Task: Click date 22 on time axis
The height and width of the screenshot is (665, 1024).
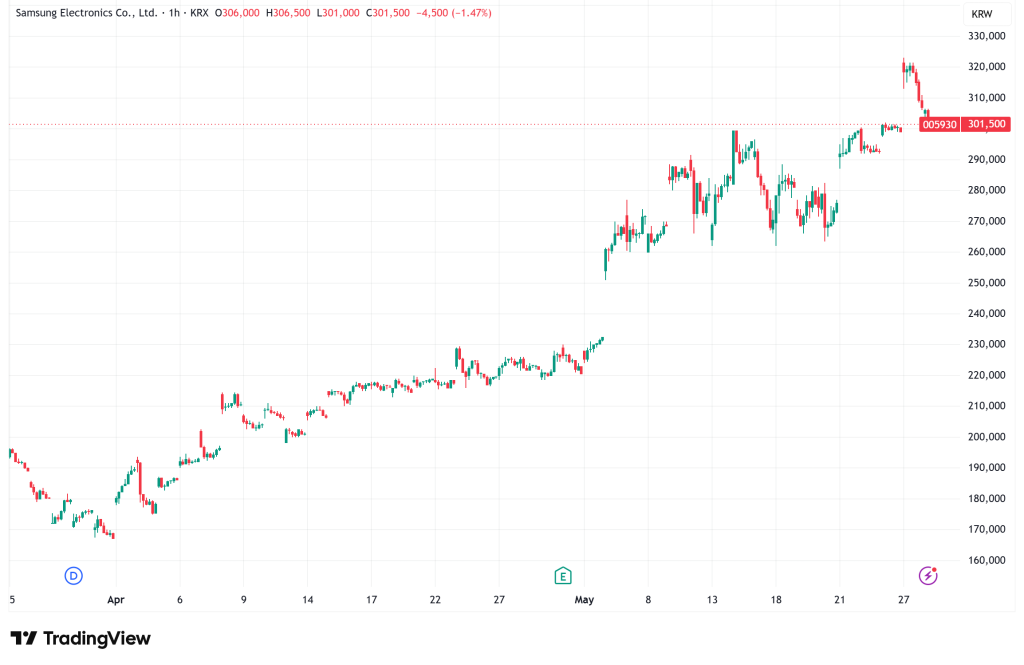Action: (435, 600)
